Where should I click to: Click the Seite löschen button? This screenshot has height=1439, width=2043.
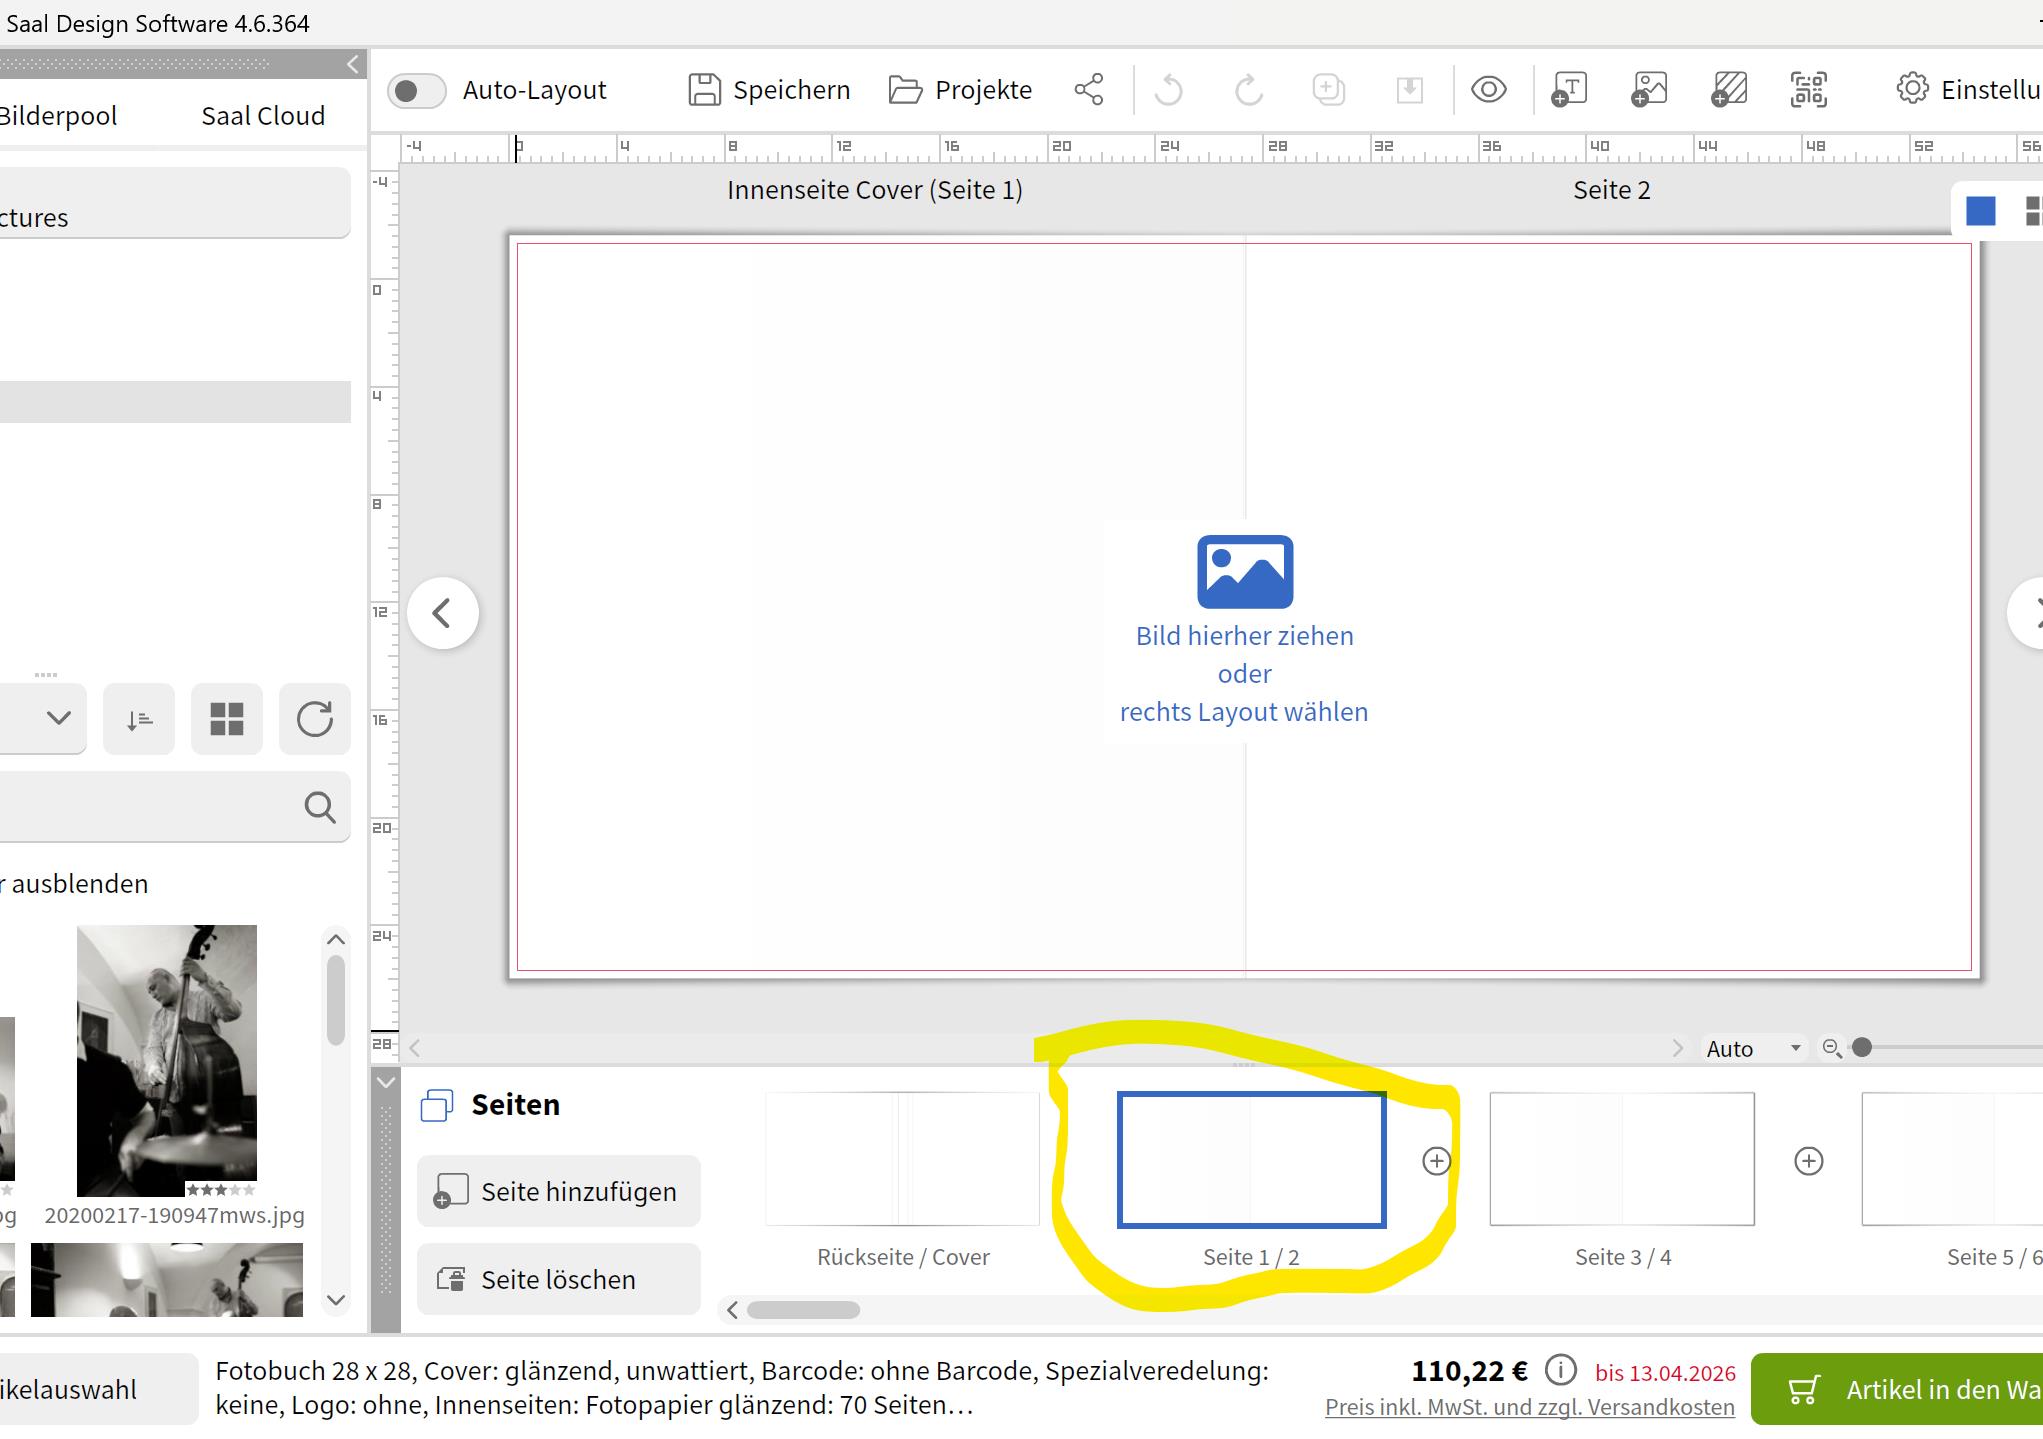point(559,1279)
